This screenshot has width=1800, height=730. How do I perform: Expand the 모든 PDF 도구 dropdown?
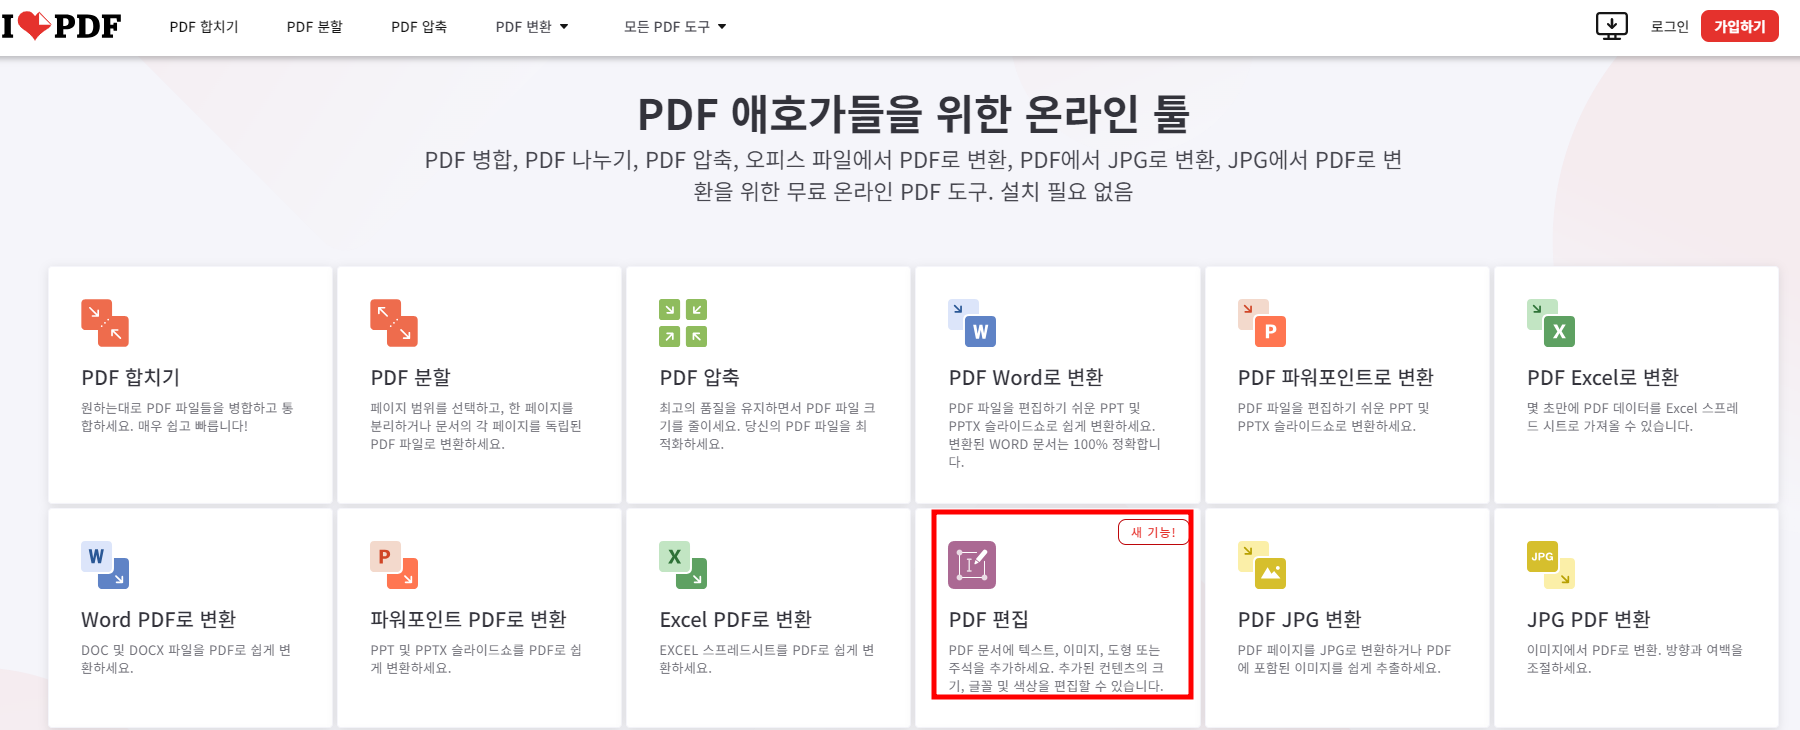point(675,27)
